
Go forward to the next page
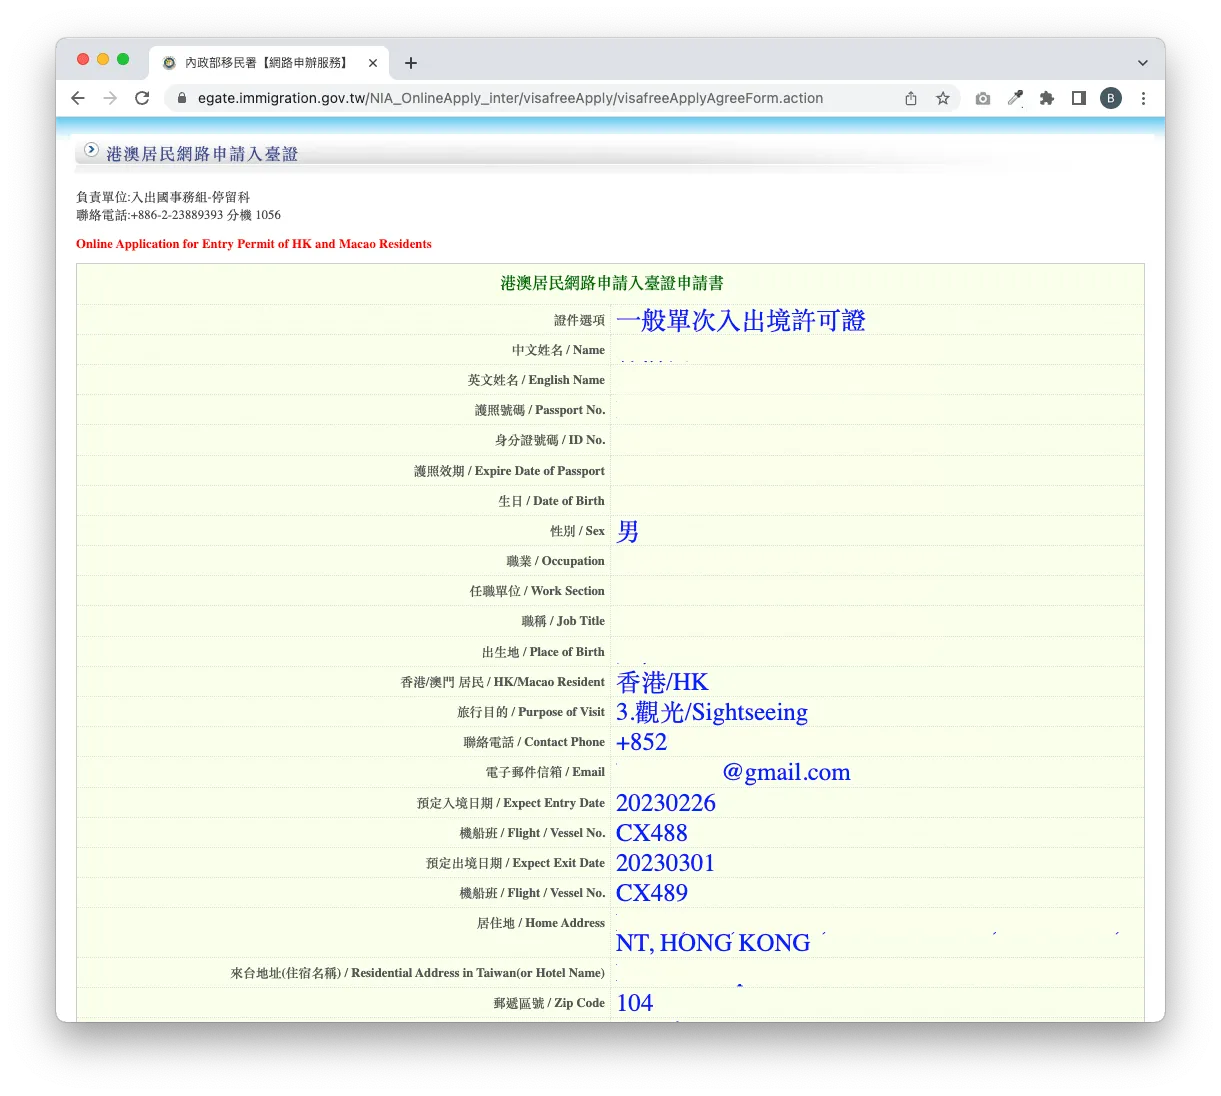coord(110,98)
